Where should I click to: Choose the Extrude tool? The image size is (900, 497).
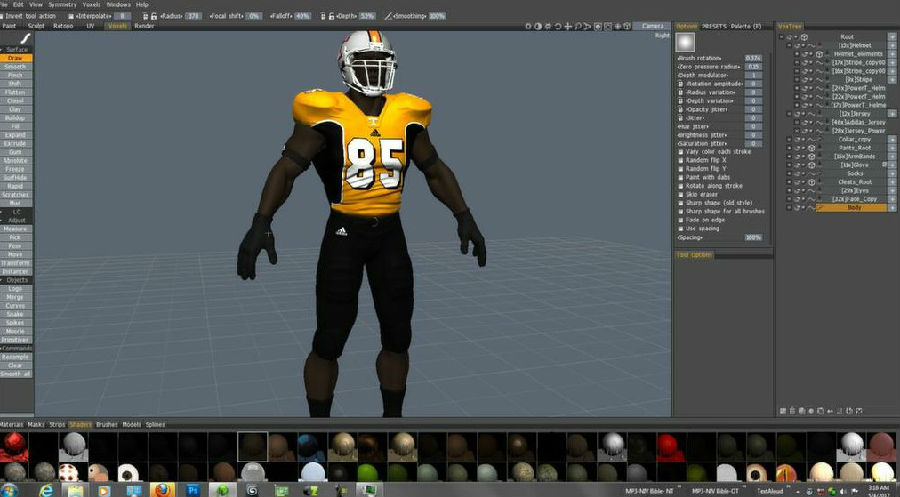[x=16, y=143]
